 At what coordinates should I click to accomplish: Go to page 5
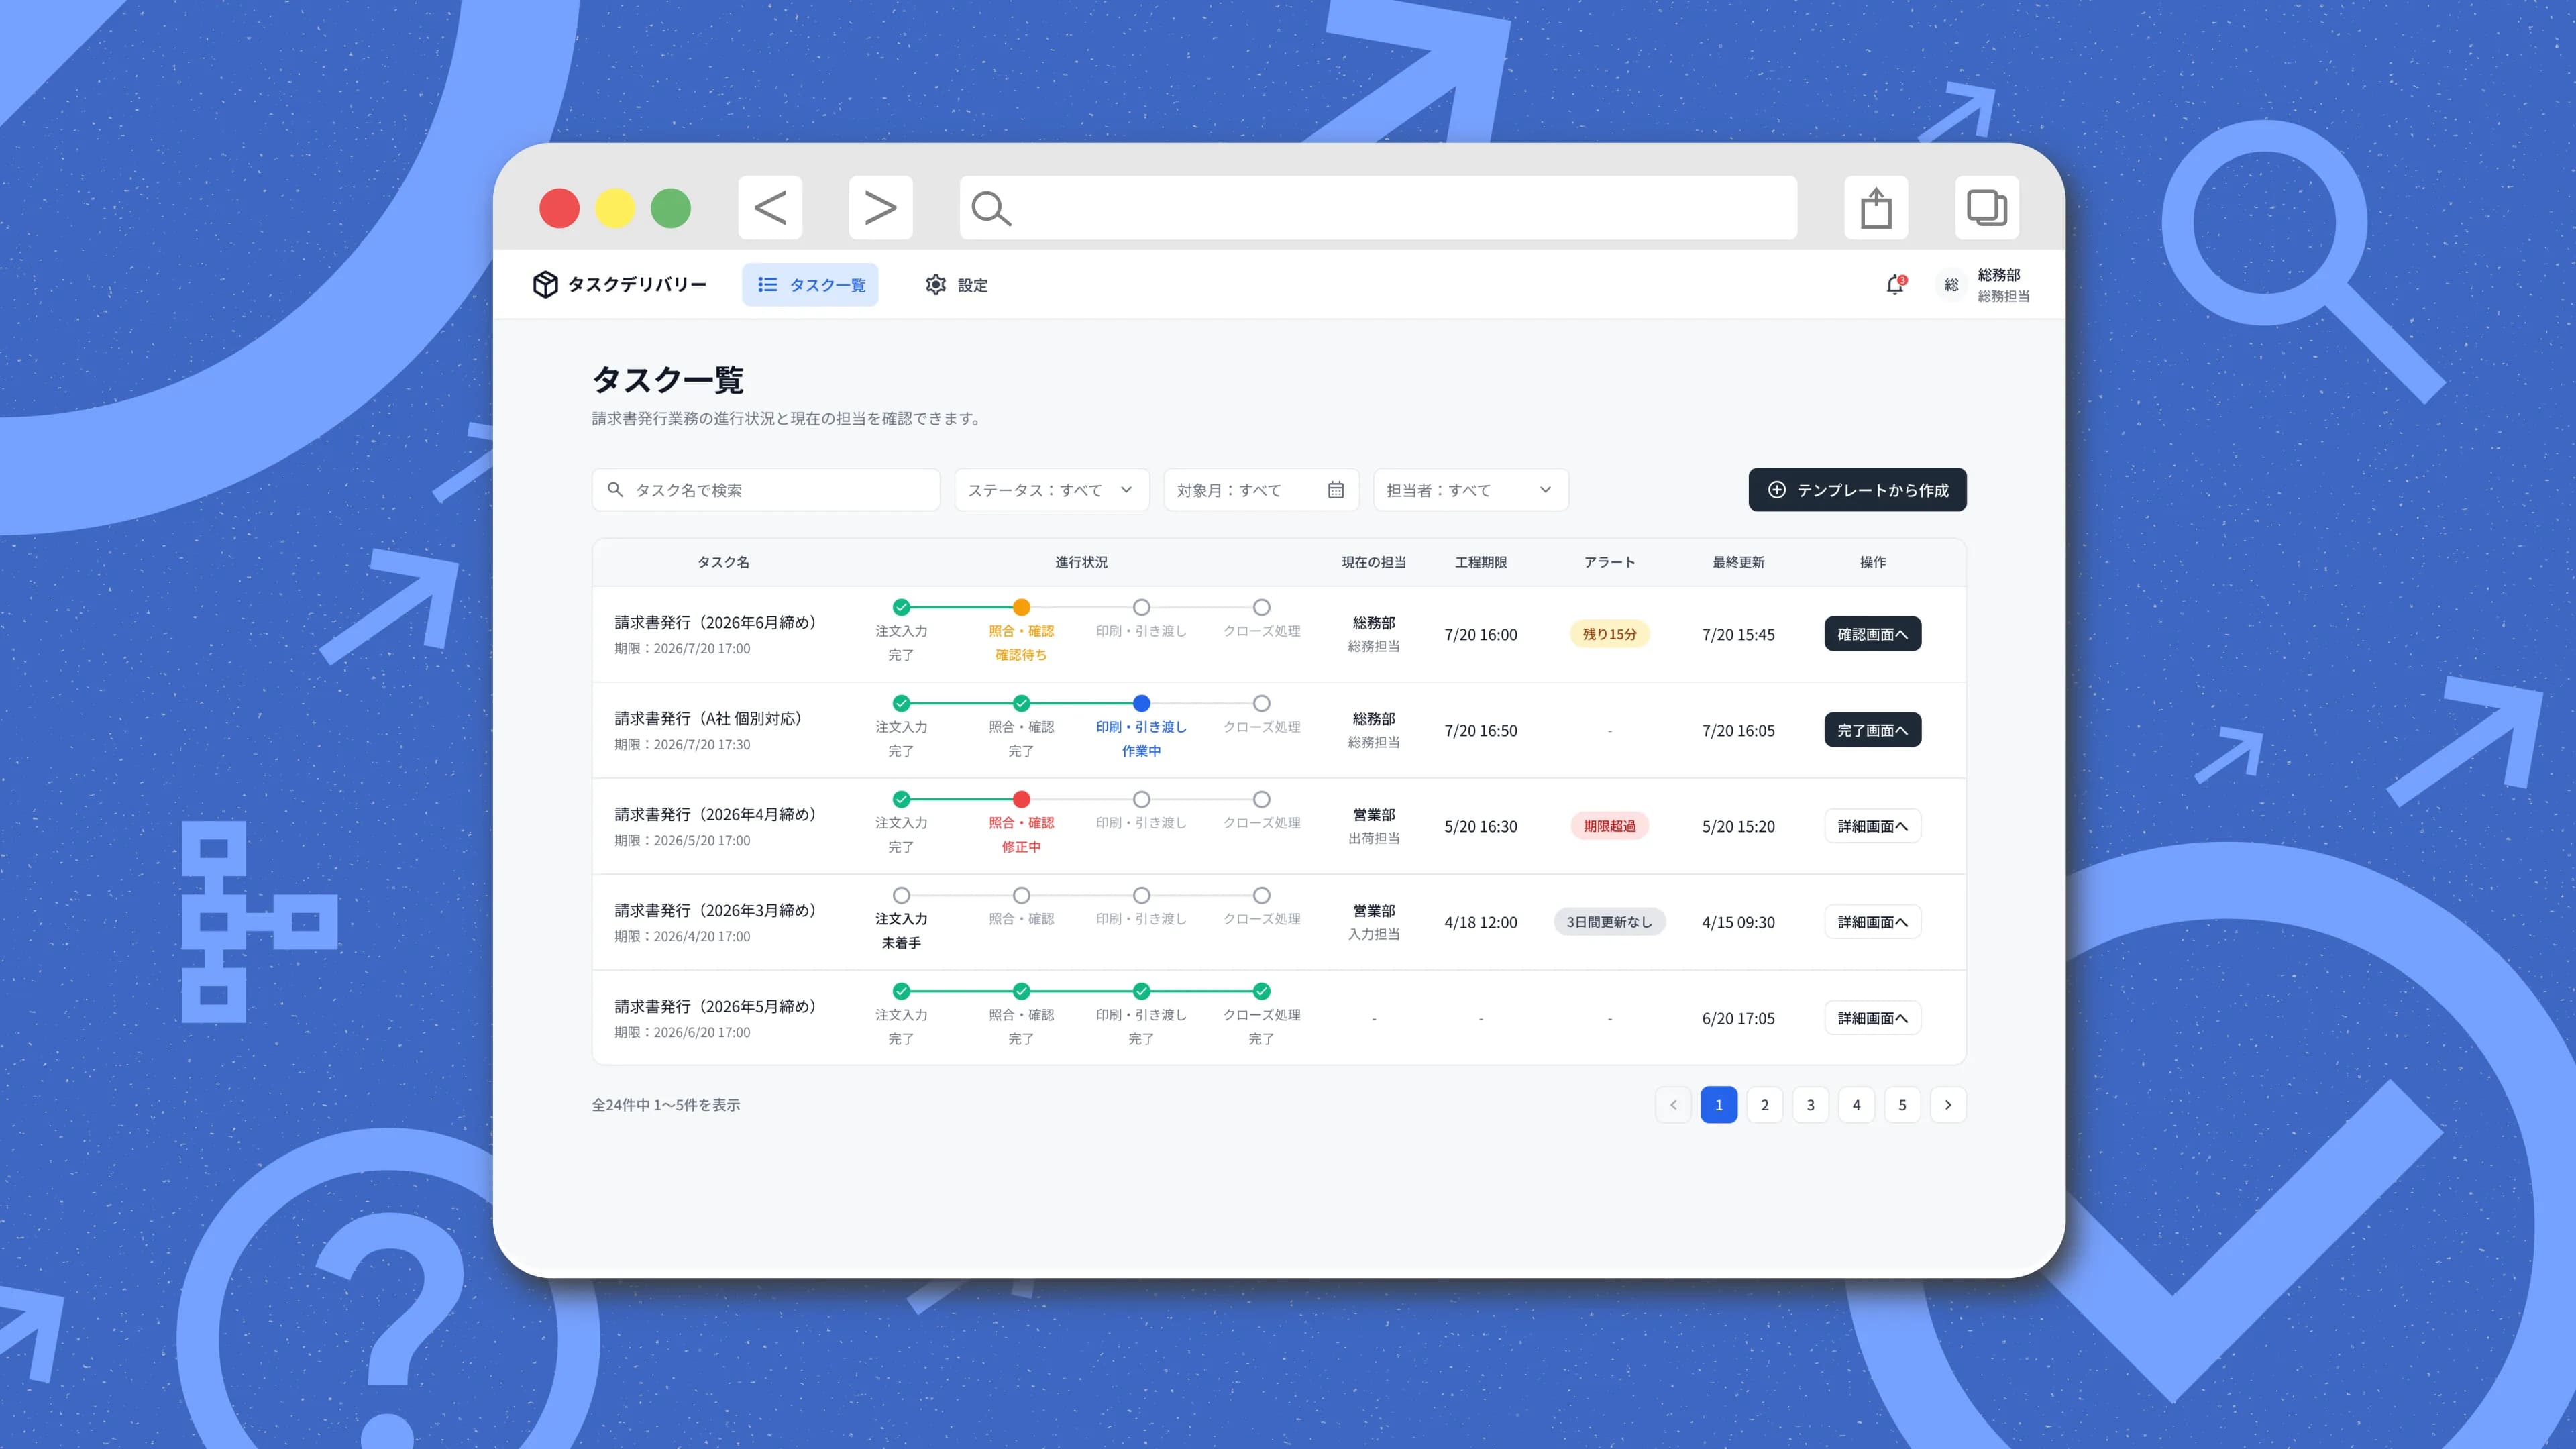pyautogui.click(x=1902, y=1105)
